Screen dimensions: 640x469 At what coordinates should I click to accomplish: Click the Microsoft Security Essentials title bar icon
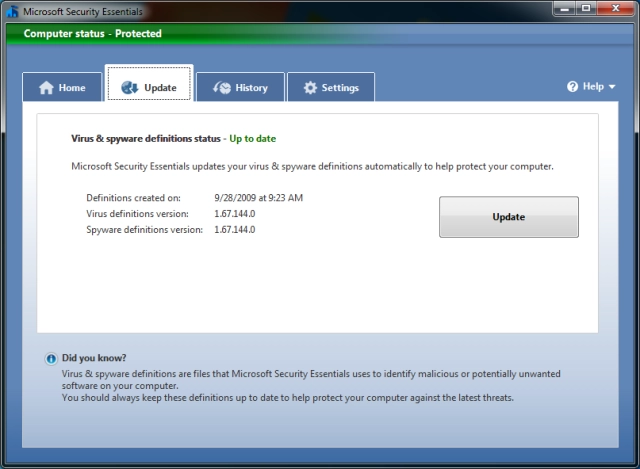tap(12, 11)
